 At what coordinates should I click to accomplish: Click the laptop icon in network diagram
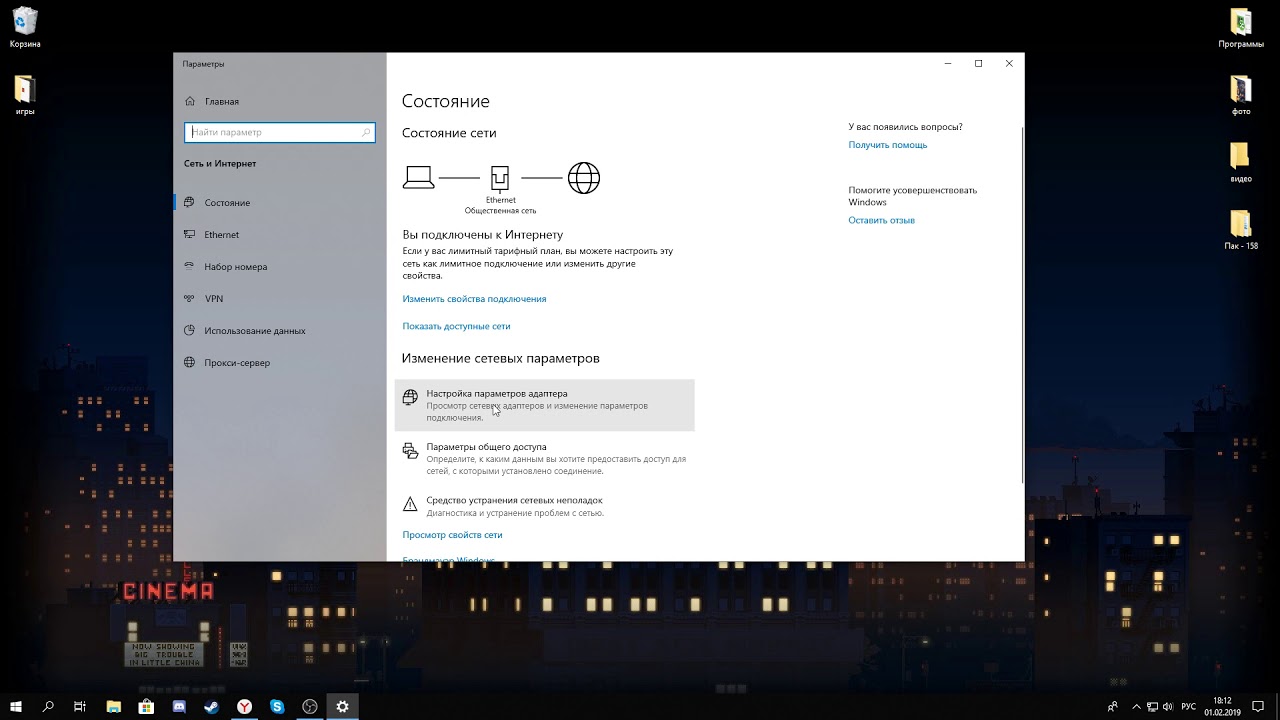coord(419,178)
